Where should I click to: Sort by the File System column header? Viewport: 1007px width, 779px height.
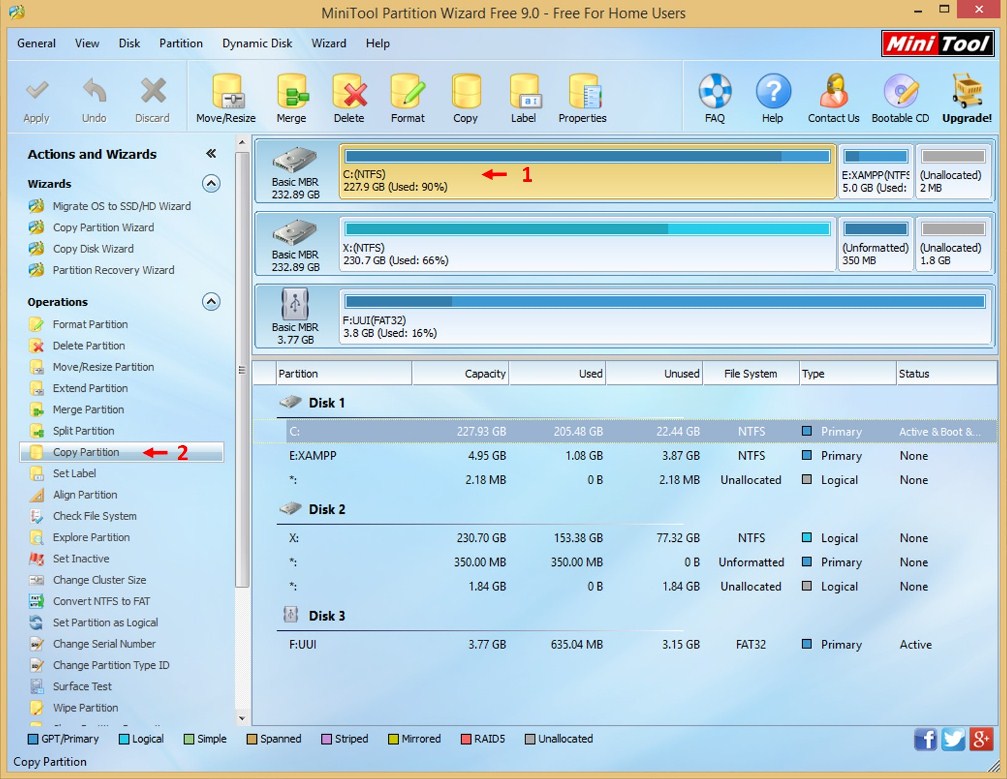point(751,374)
